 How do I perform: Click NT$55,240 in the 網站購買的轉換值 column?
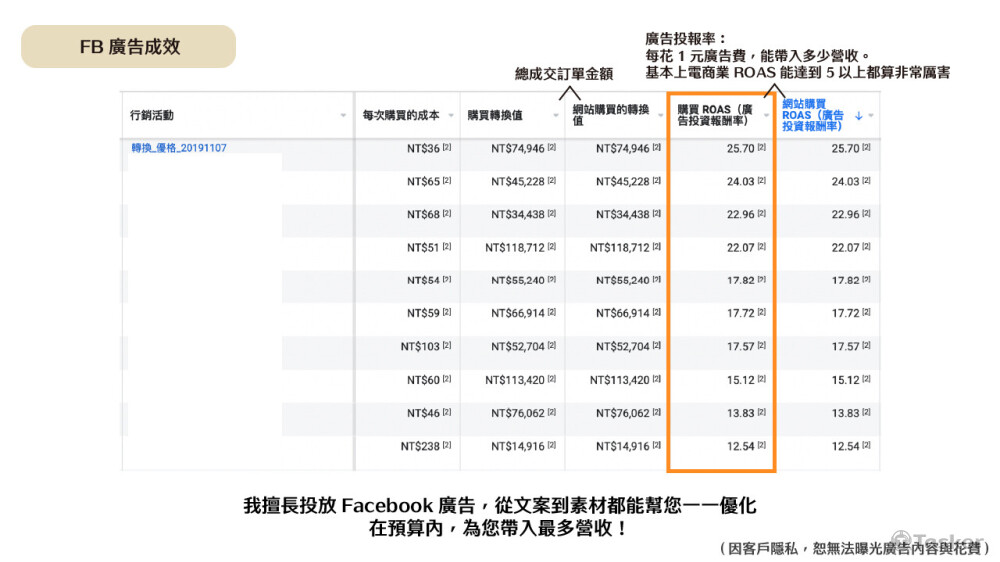point(622,281)
